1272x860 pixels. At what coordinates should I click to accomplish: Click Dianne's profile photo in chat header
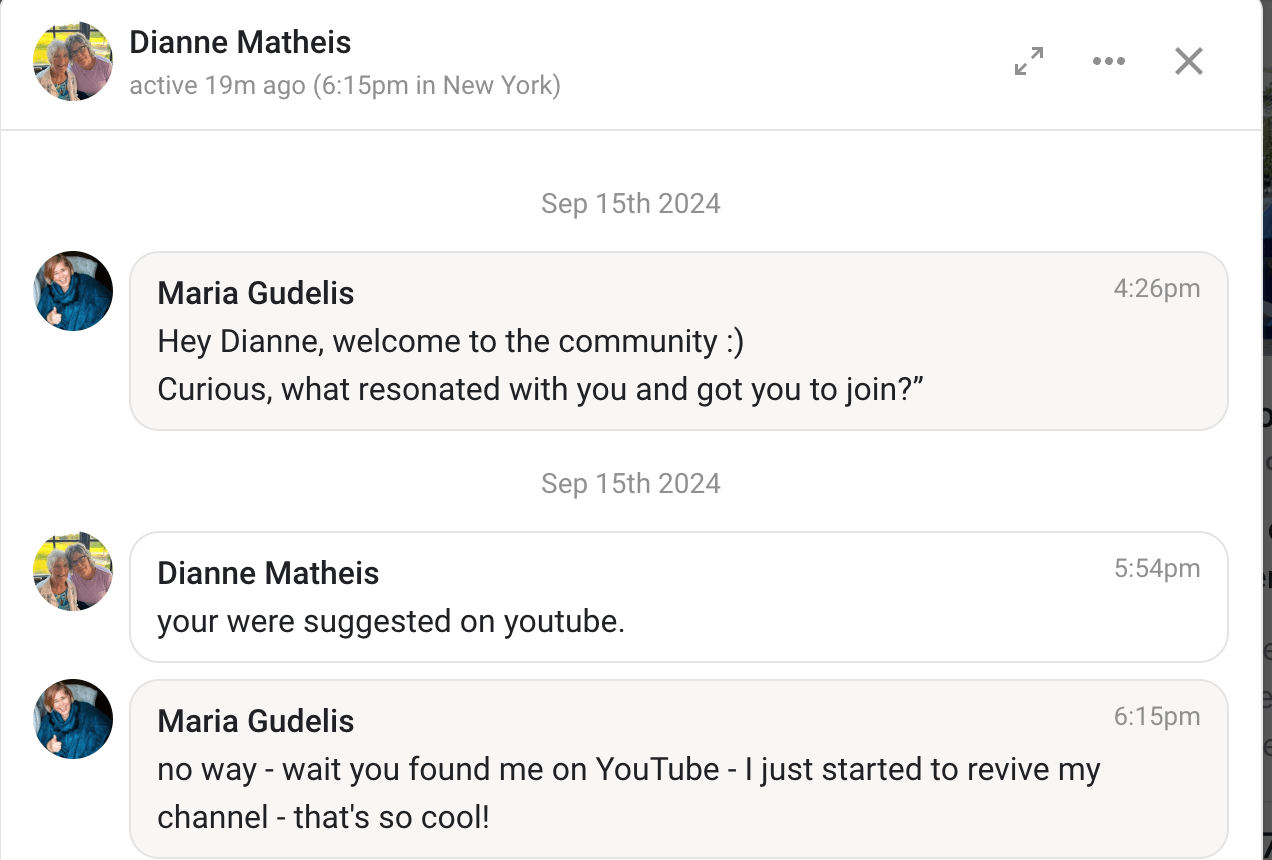point(73,62)
